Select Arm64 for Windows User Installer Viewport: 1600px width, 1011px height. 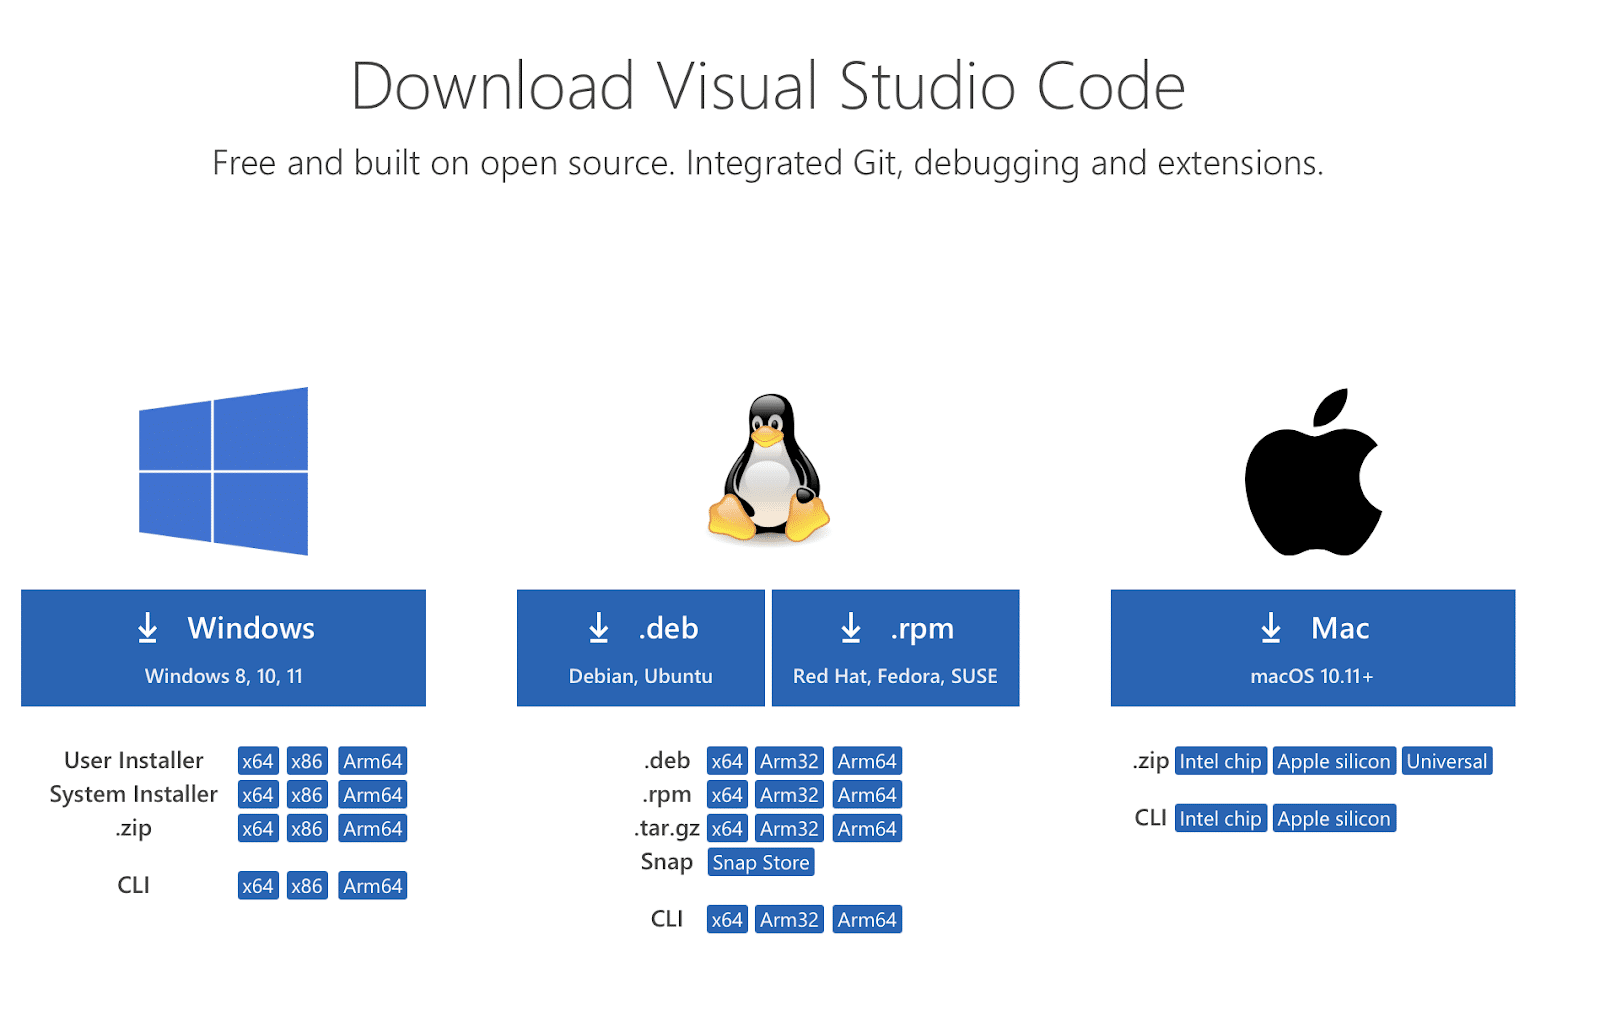(373, 761)
